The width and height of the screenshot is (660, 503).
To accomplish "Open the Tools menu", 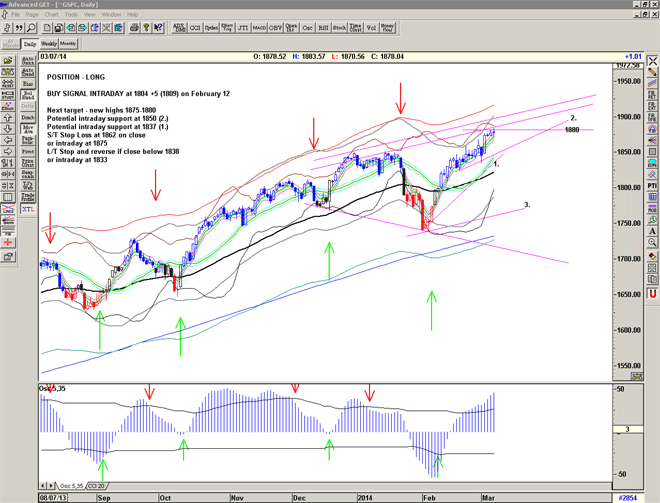I will tap(71, 15).
